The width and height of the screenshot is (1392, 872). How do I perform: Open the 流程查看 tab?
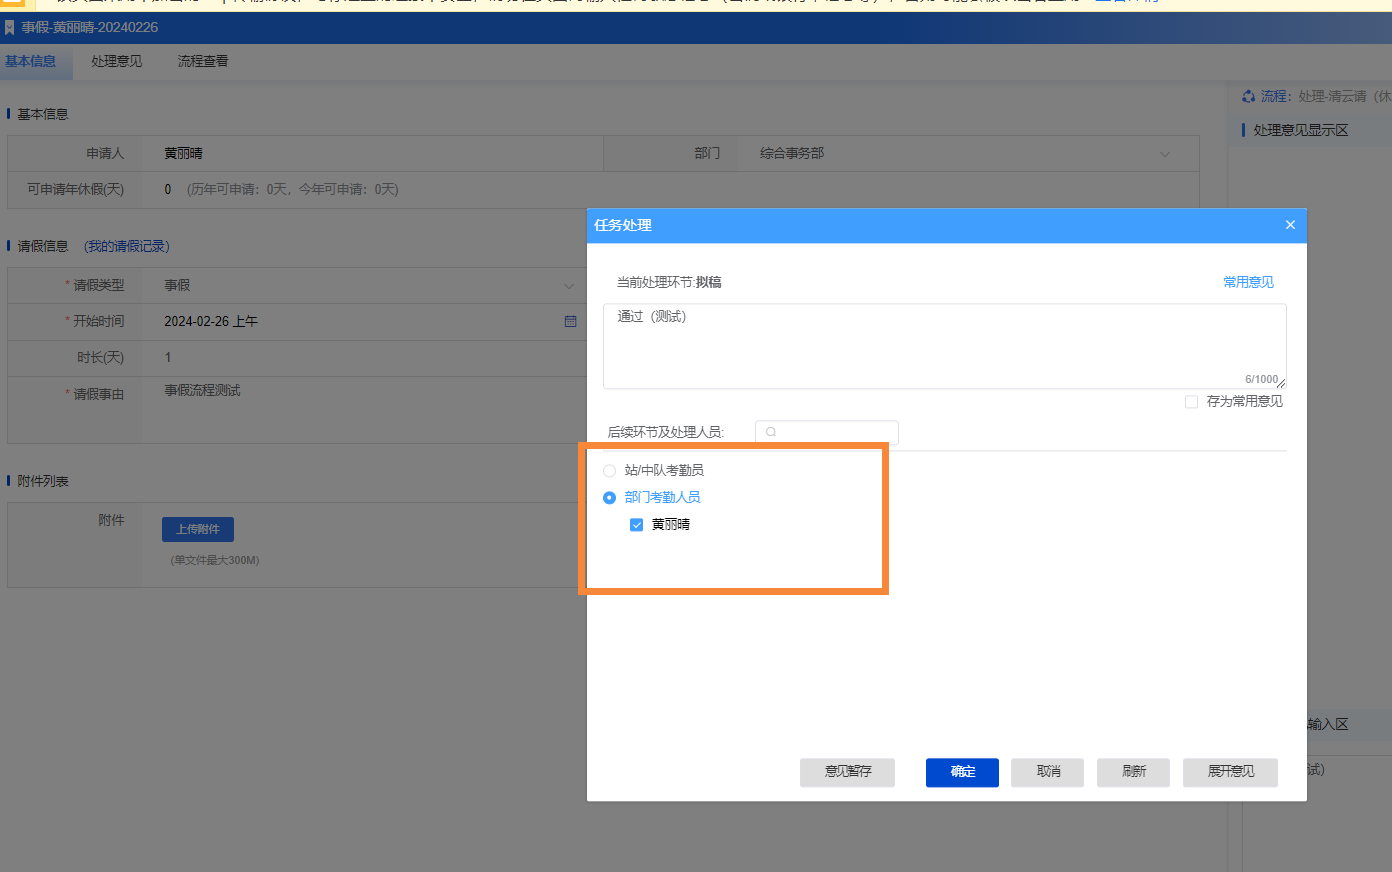tap(203, 61)
